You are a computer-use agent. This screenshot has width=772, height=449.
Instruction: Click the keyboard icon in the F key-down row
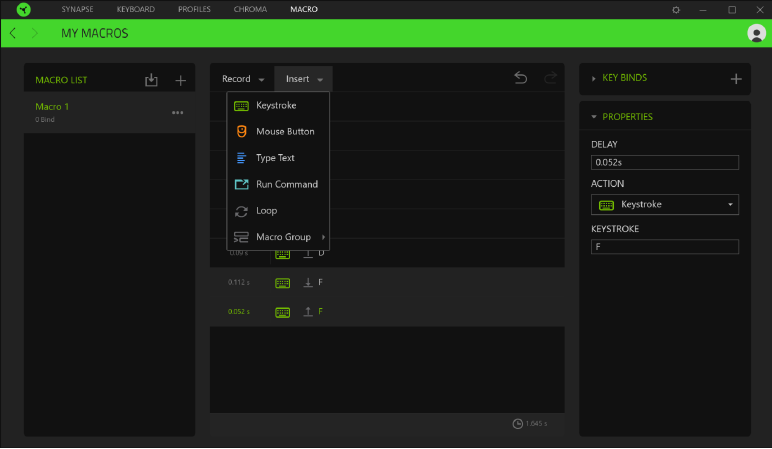282,283
